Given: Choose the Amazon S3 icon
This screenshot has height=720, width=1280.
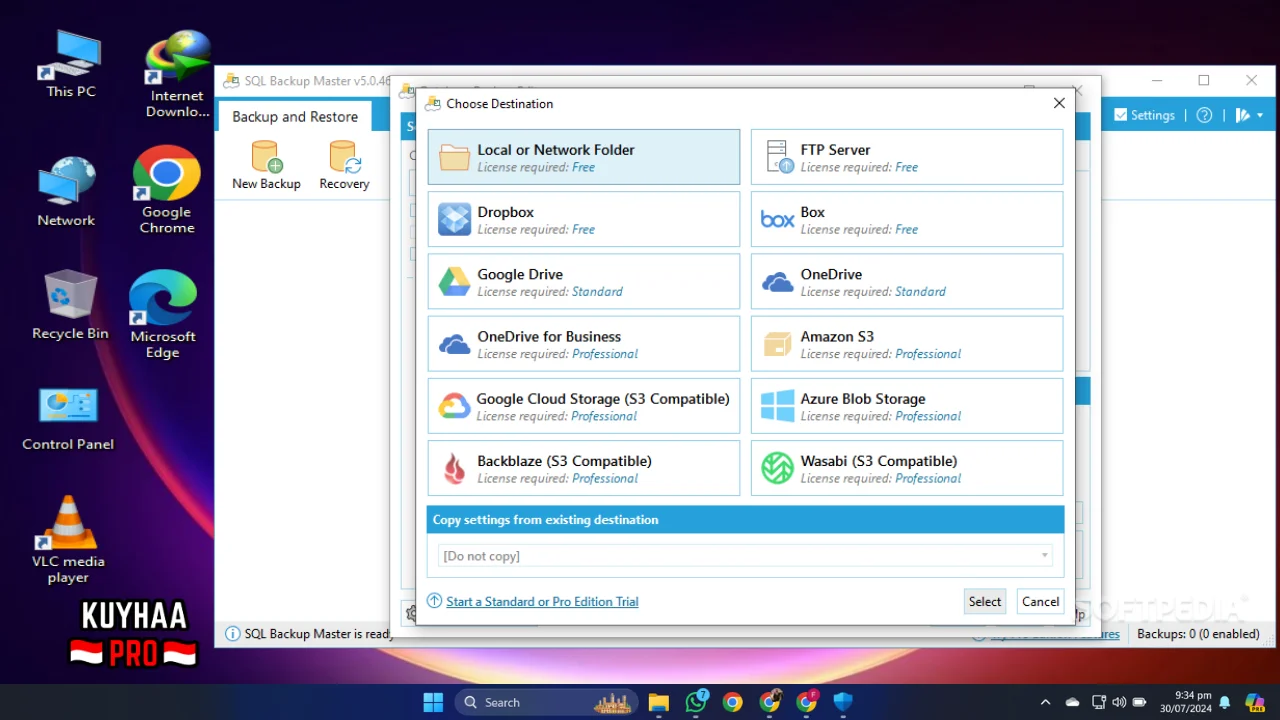Looking at the screenshot, I should point(778,344).
